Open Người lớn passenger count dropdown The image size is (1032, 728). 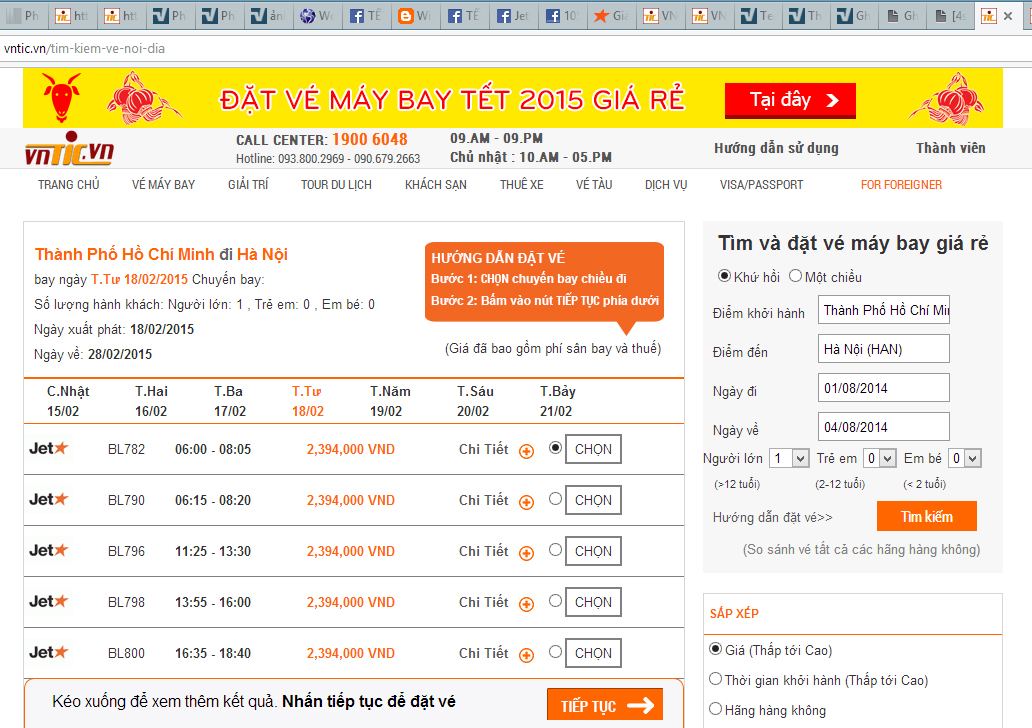pos(789,458)
